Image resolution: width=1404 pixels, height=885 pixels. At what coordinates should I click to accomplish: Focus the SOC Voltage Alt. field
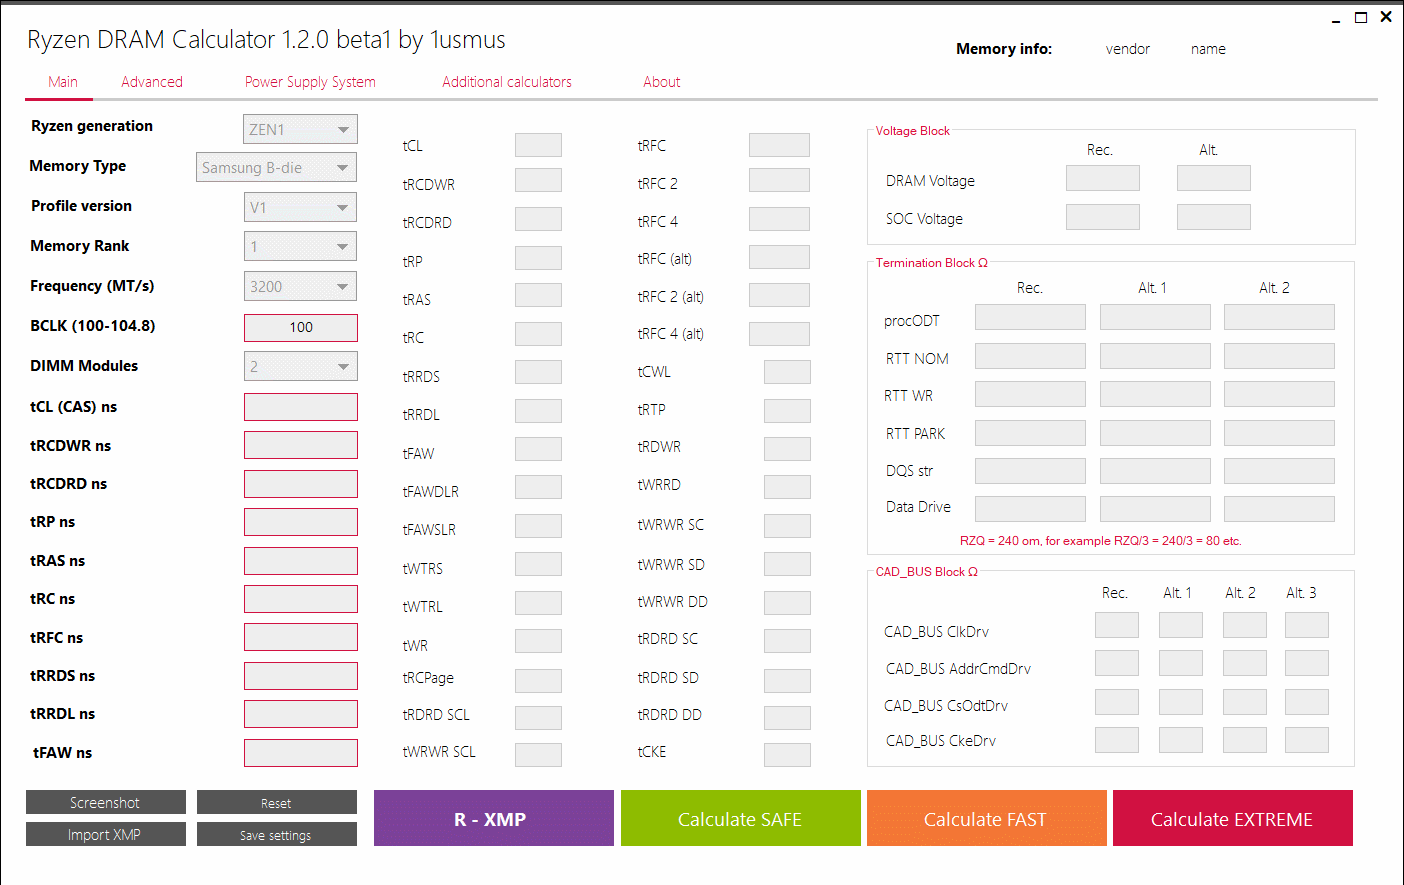(1214, 217)
